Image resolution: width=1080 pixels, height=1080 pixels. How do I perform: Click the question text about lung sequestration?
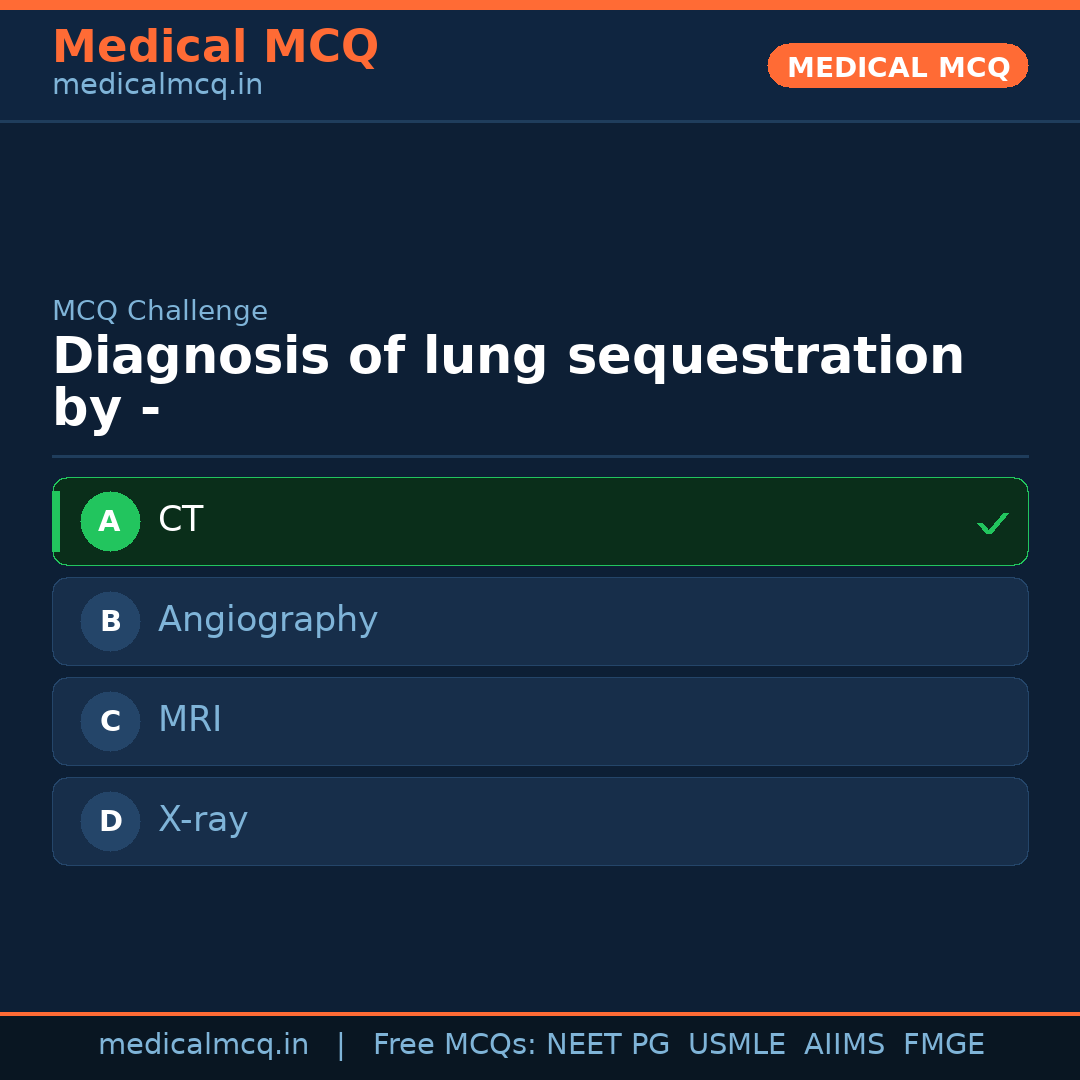508,380
